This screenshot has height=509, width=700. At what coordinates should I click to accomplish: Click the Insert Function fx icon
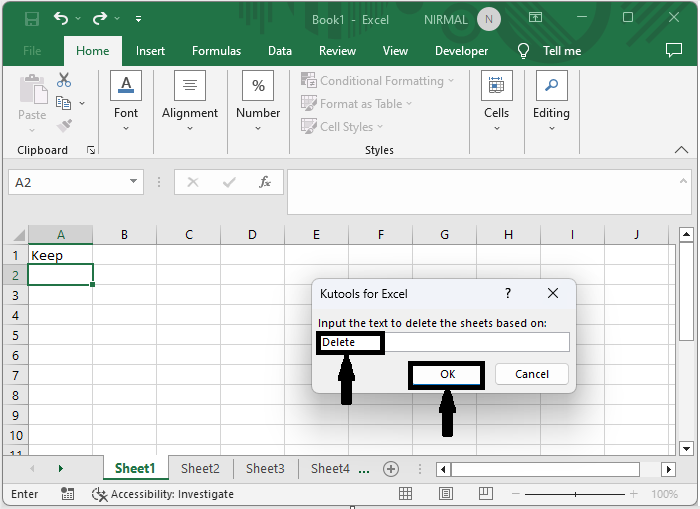click(x=265, y=182)
